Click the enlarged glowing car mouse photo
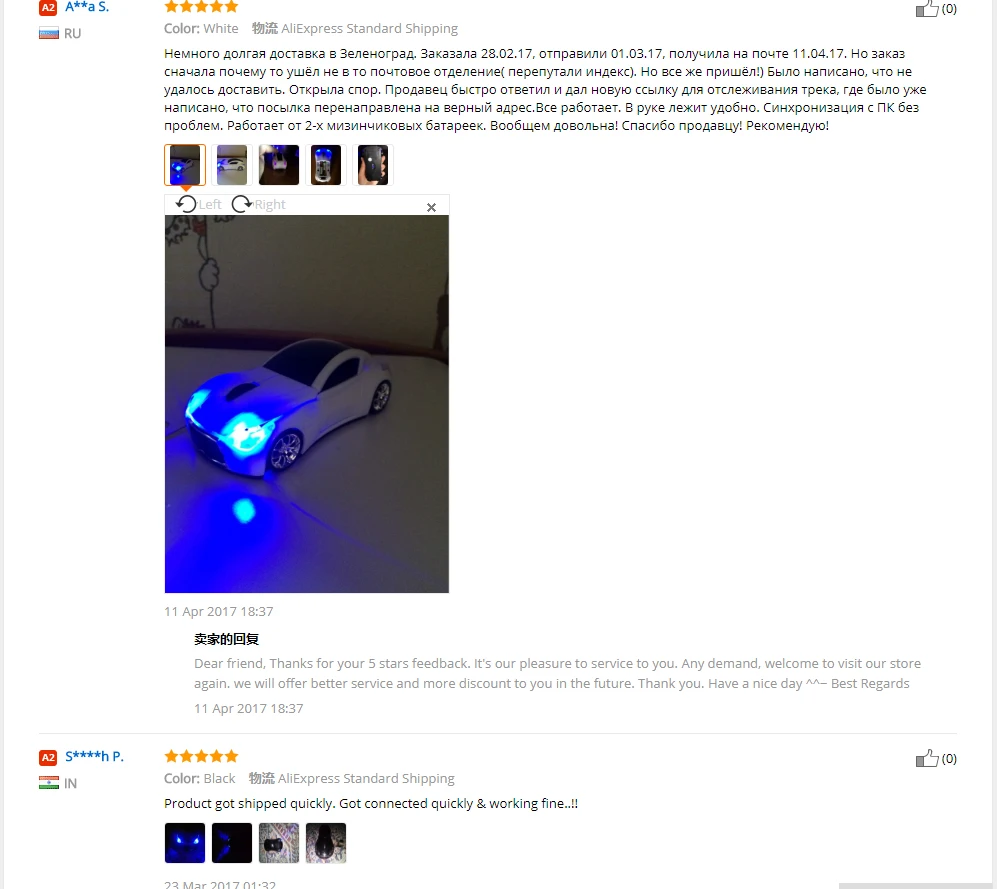Screen dimensions: 997x889 [x=306, y=404]
